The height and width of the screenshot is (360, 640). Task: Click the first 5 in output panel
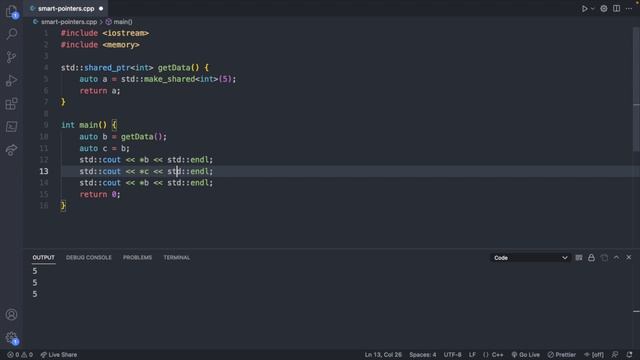(x=35, y=271)
